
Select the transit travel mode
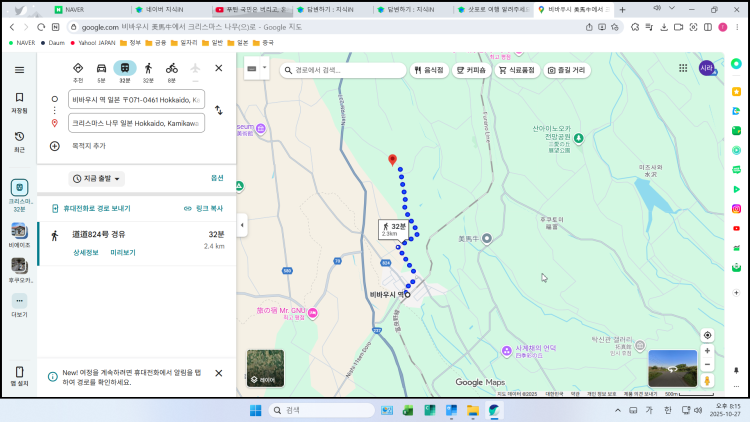tap(125, 68)
